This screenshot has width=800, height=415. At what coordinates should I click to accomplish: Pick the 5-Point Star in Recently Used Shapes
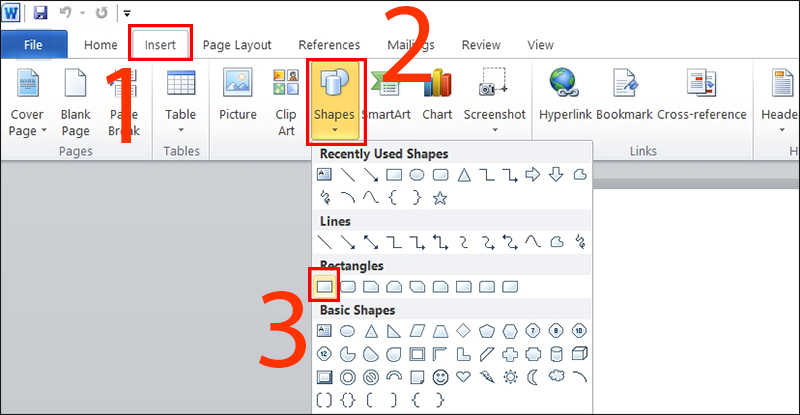(x=440, y=198)
